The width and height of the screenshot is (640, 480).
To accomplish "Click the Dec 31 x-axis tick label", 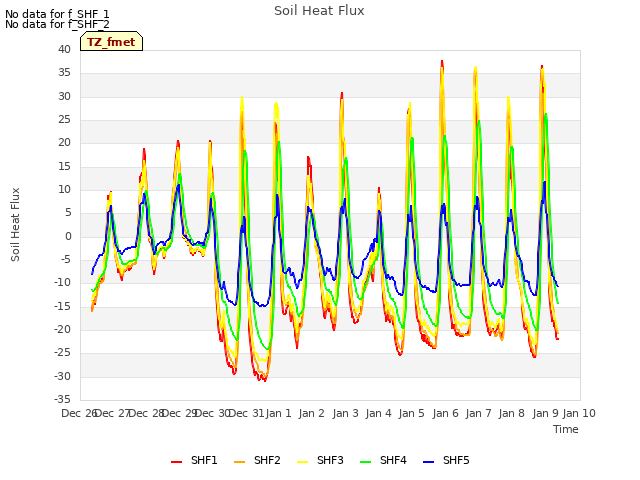I will tap(246, 413).
